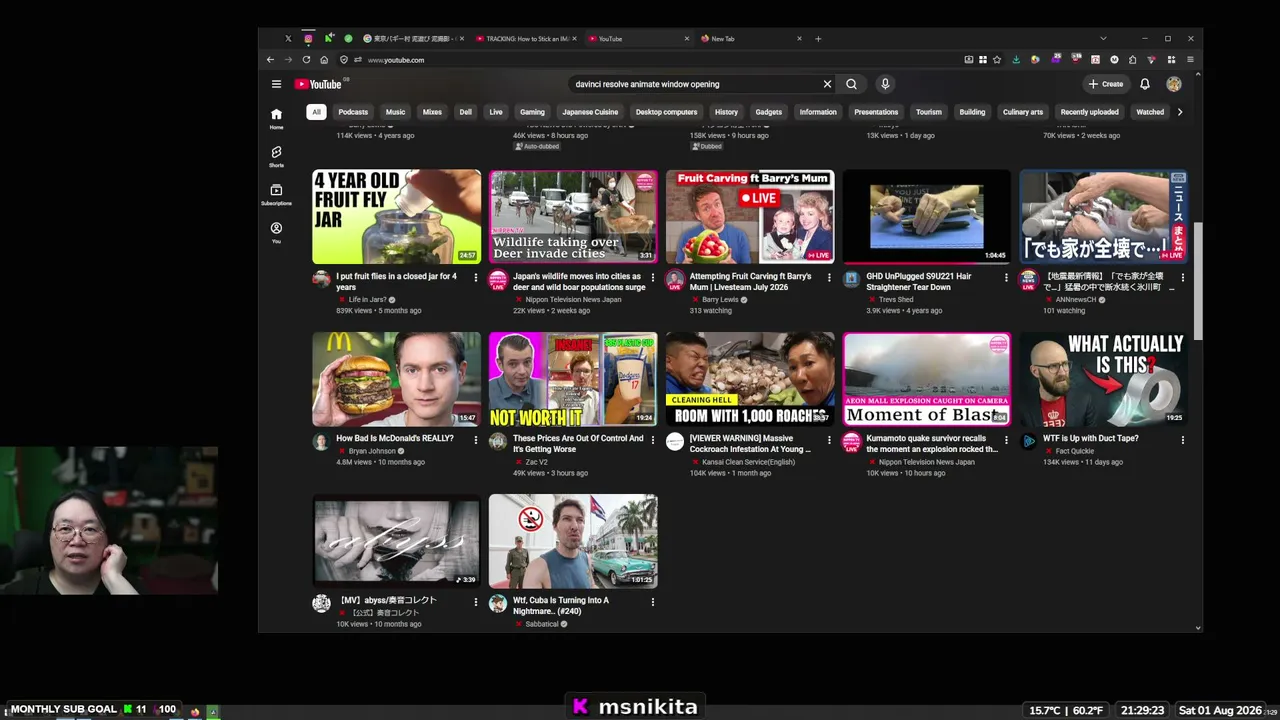Bookmark this page with the star icon

pos(997,60)
